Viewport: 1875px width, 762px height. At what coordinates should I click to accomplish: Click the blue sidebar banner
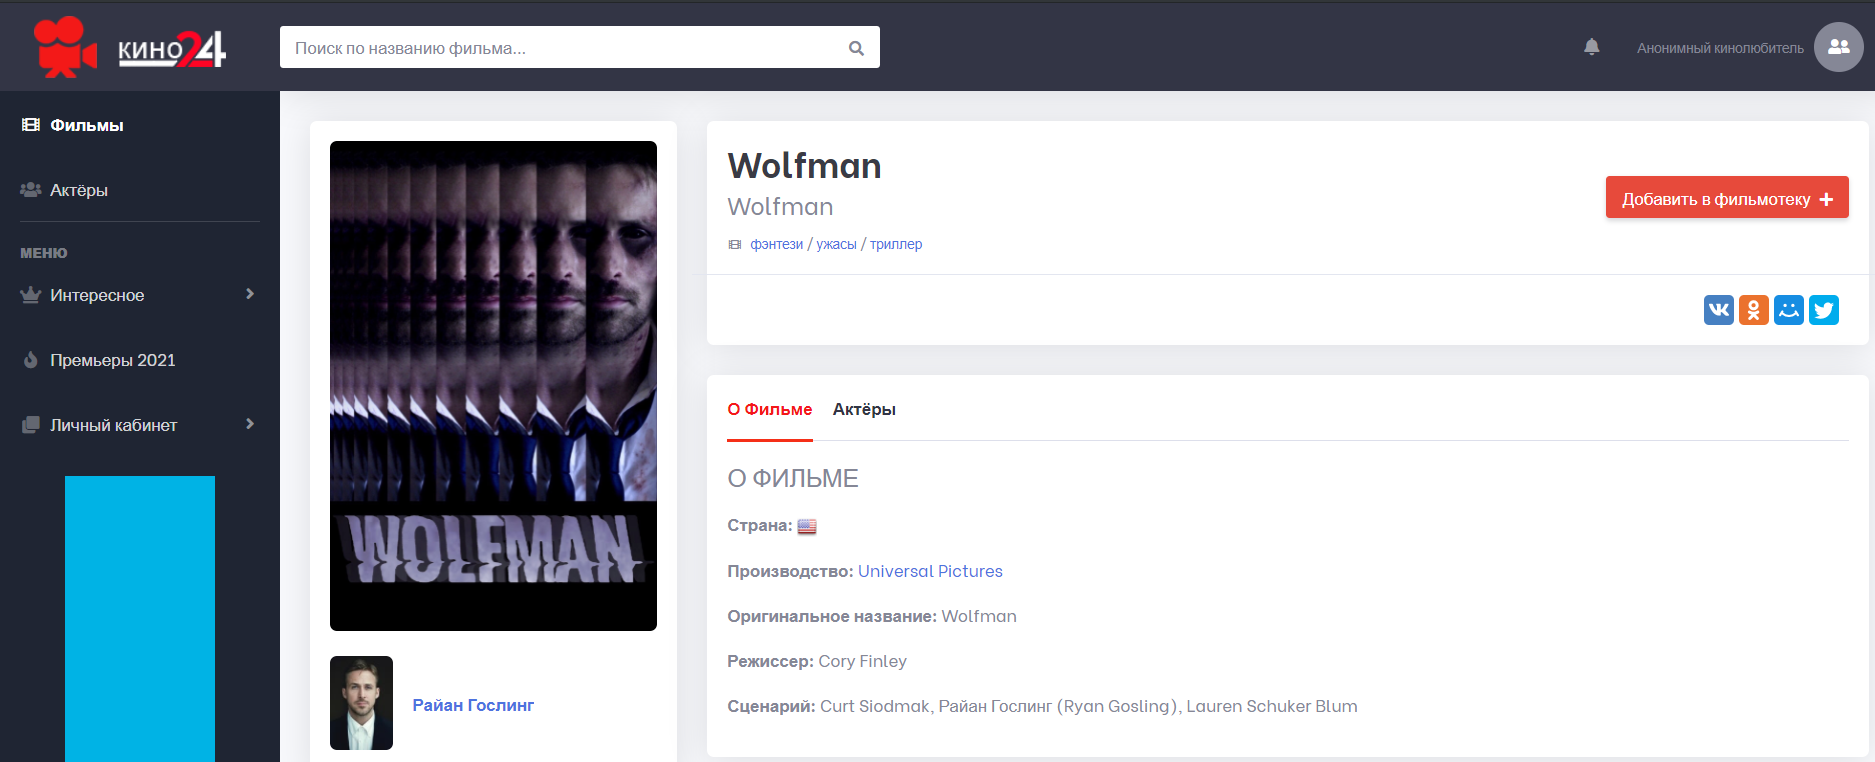point(140,619)
